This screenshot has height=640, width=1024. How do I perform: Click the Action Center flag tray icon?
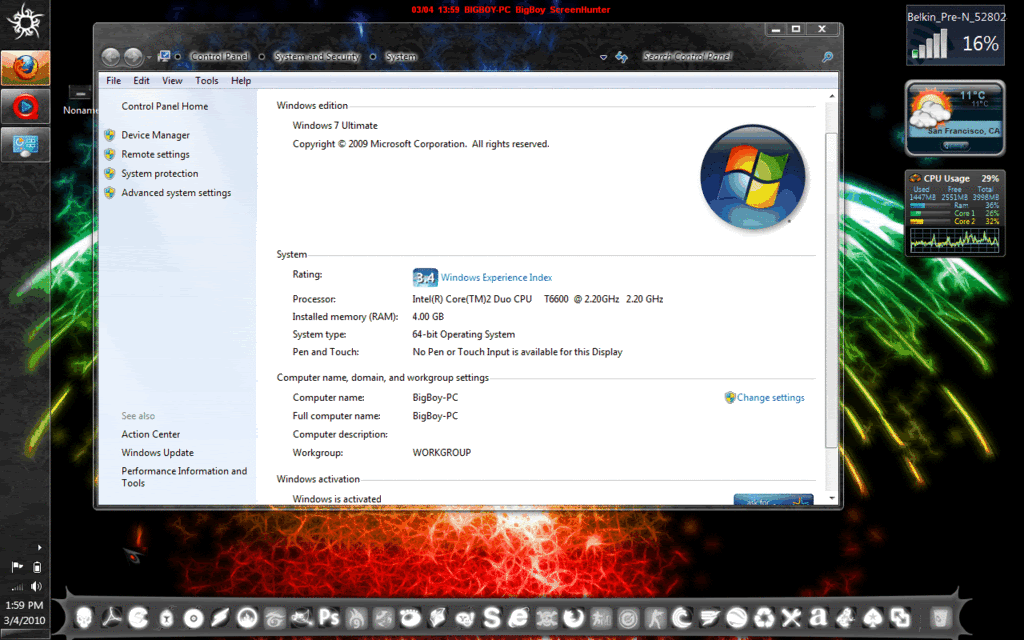17,567
